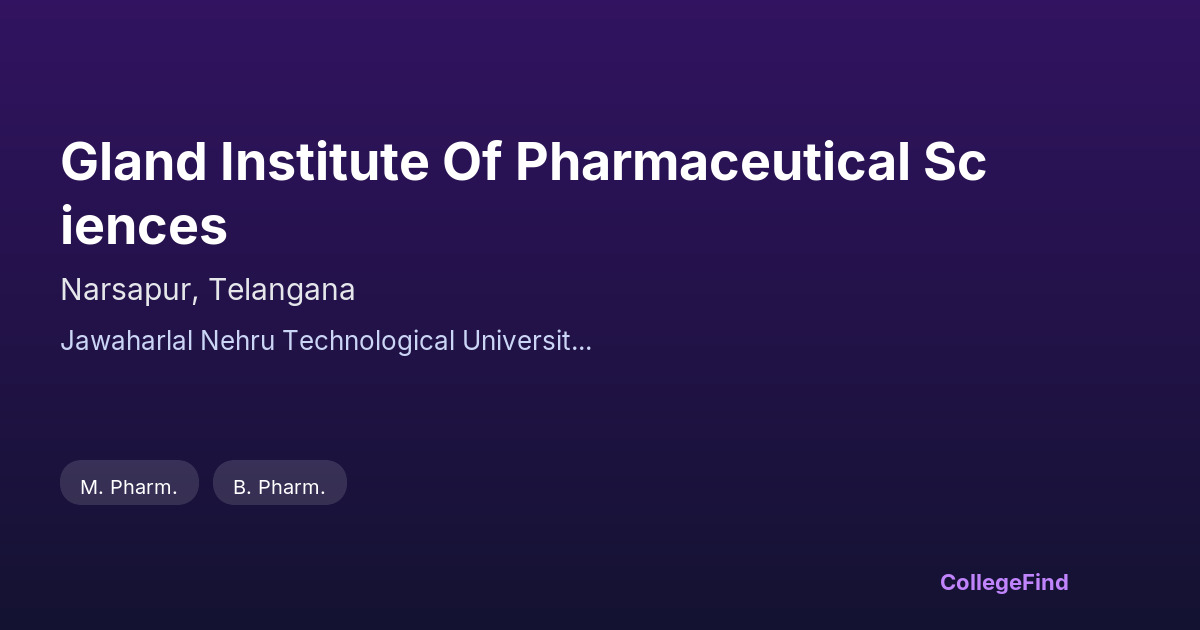Click the M. Pharm. course tag
The height and width of the screenshot is (630, 1200).
point(129,487)
